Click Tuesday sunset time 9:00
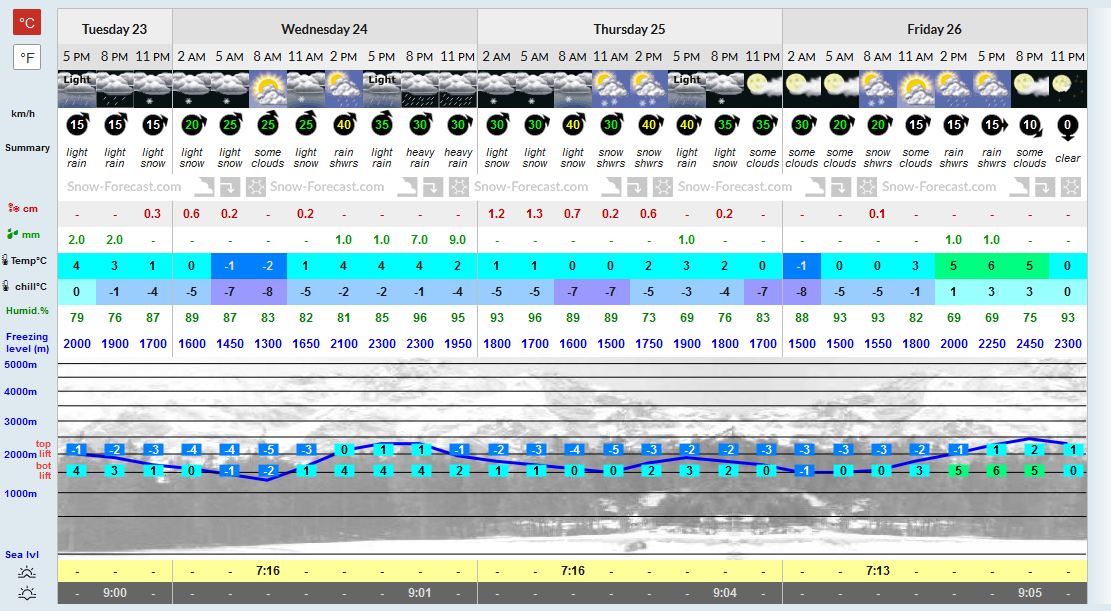The height and width of the screenshot is (611, 1111). [x=115, y=593]
